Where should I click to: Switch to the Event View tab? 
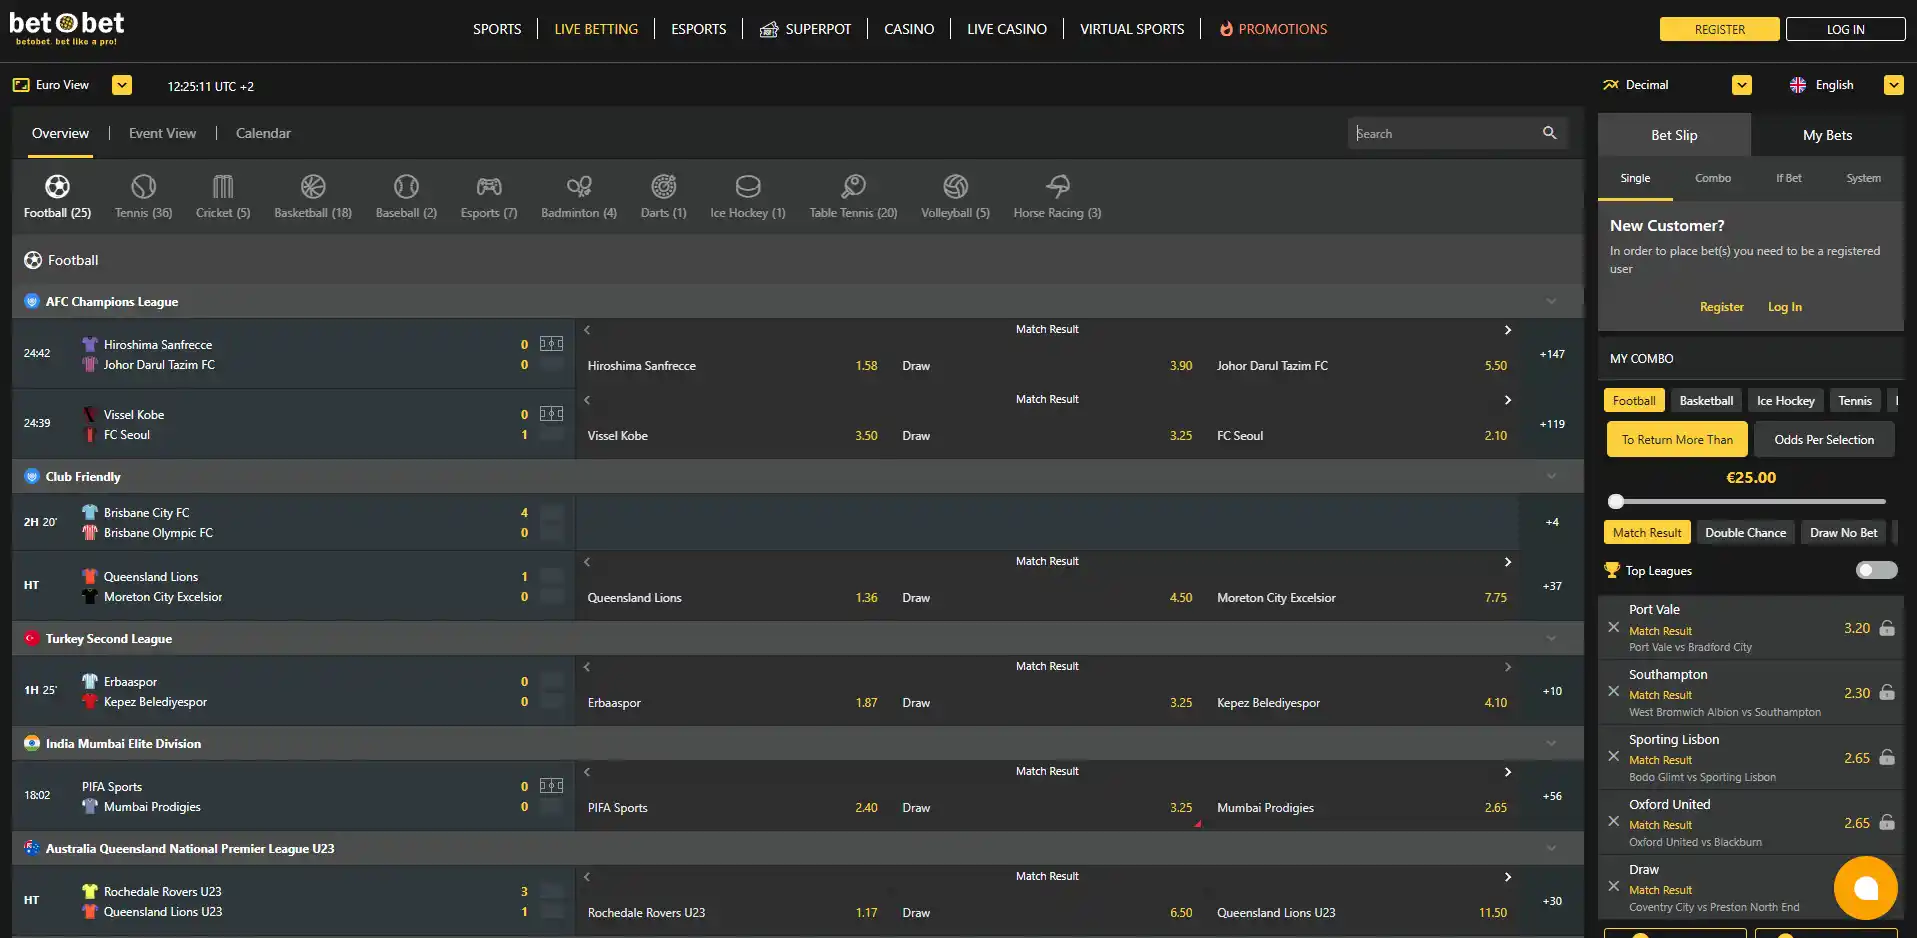(162, 133)
